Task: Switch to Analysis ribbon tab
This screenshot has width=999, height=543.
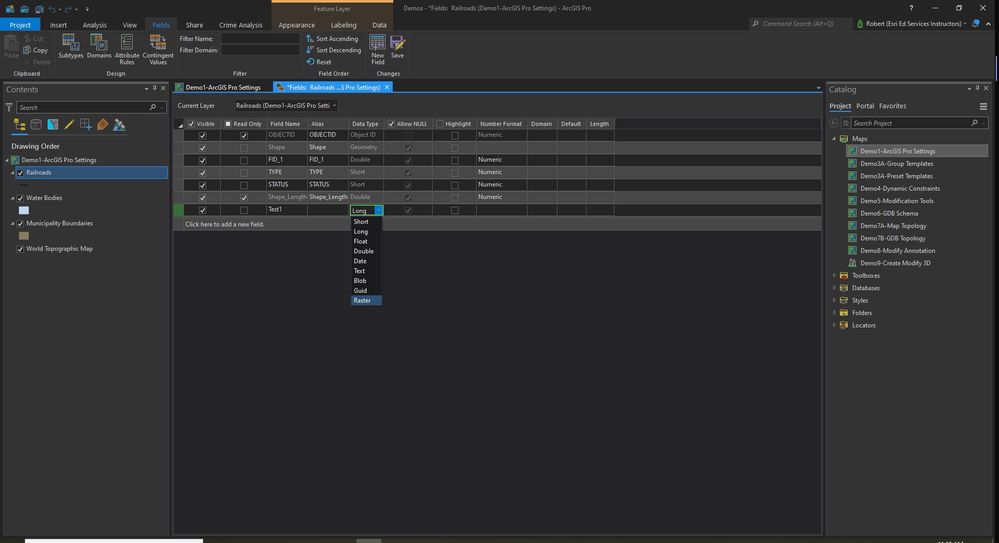Action: [94, 25]
